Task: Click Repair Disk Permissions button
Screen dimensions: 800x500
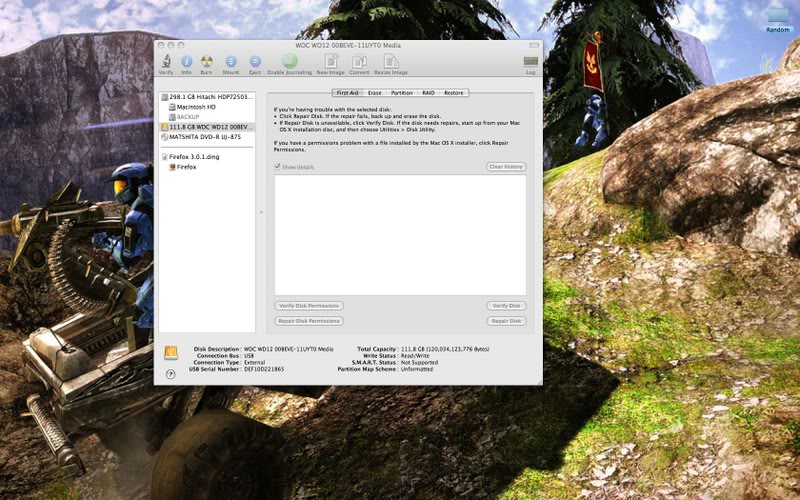Action: [309, 321]
